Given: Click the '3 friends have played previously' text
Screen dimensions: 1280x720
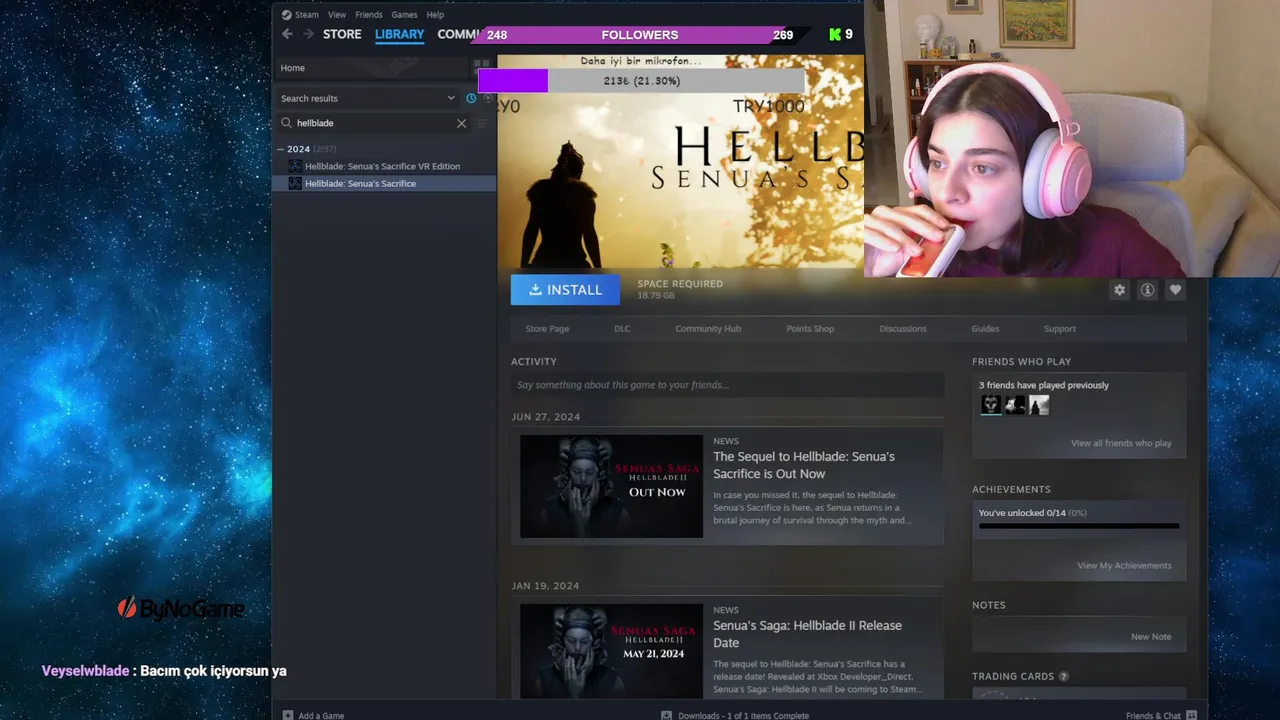Looking at the screenshot, I should (1044, 385).
